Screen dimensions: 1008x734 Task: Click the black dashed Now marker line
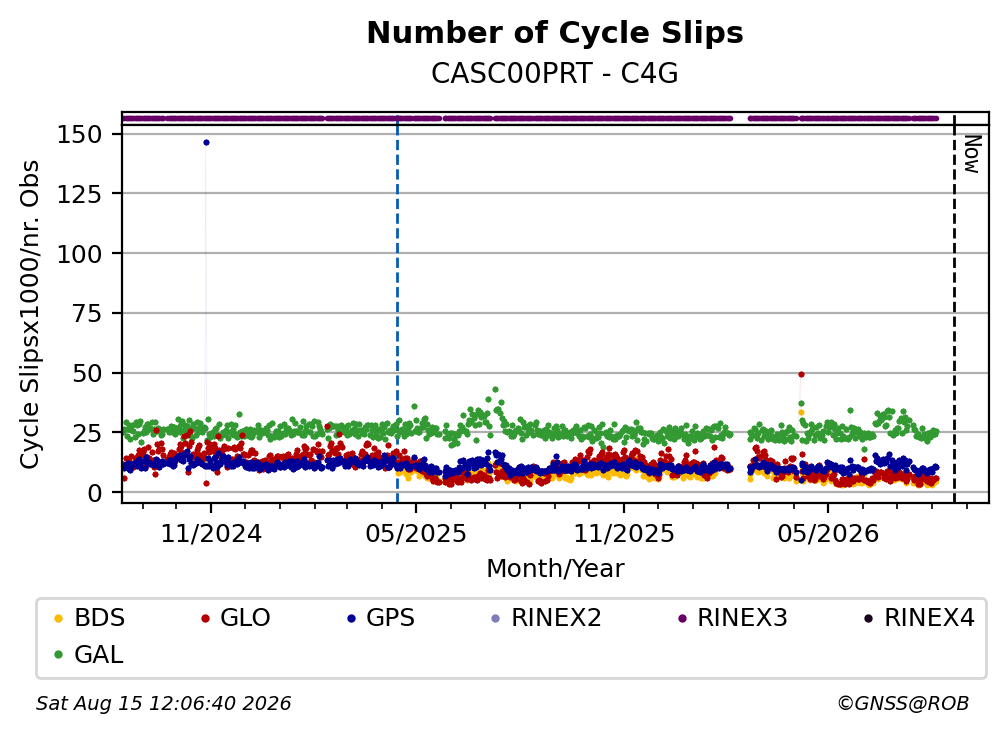click(x=954, y=309)
